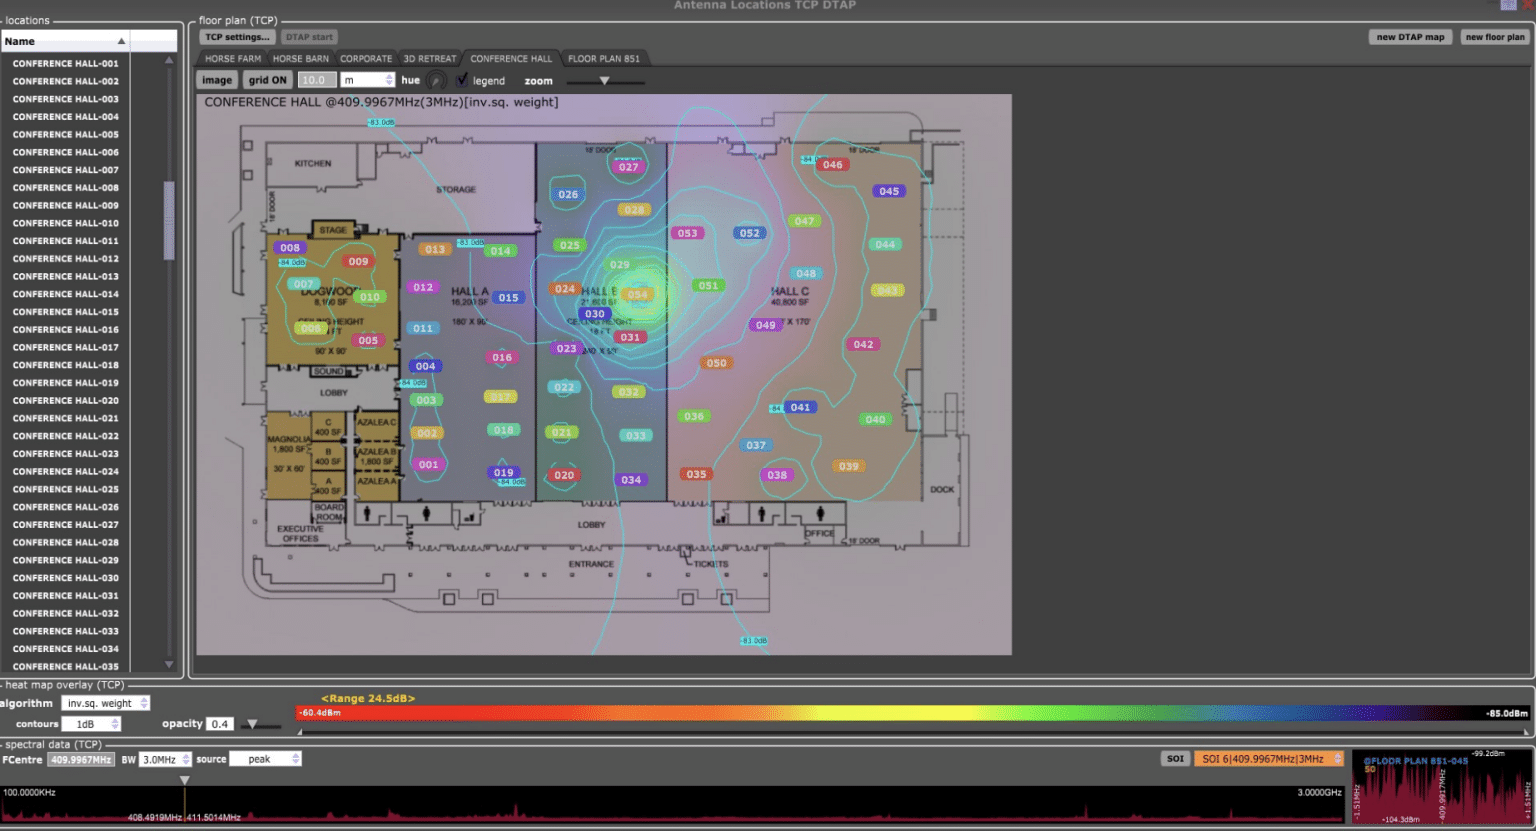Open the source dropdown set to peak
This screenshot has height=831, width=1536.
[x=265, y=758]
